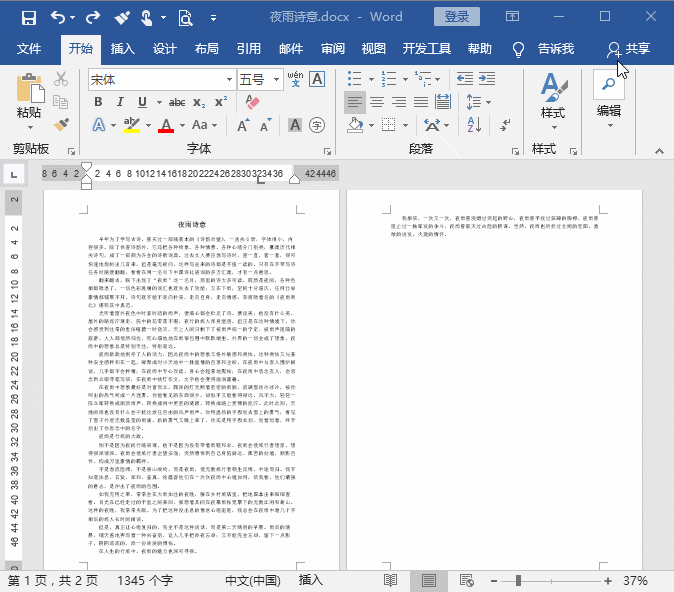Screen dimensions: 674x592
Task: Clear all formatting with the eraser icon
Action: [x=252, y=102]
